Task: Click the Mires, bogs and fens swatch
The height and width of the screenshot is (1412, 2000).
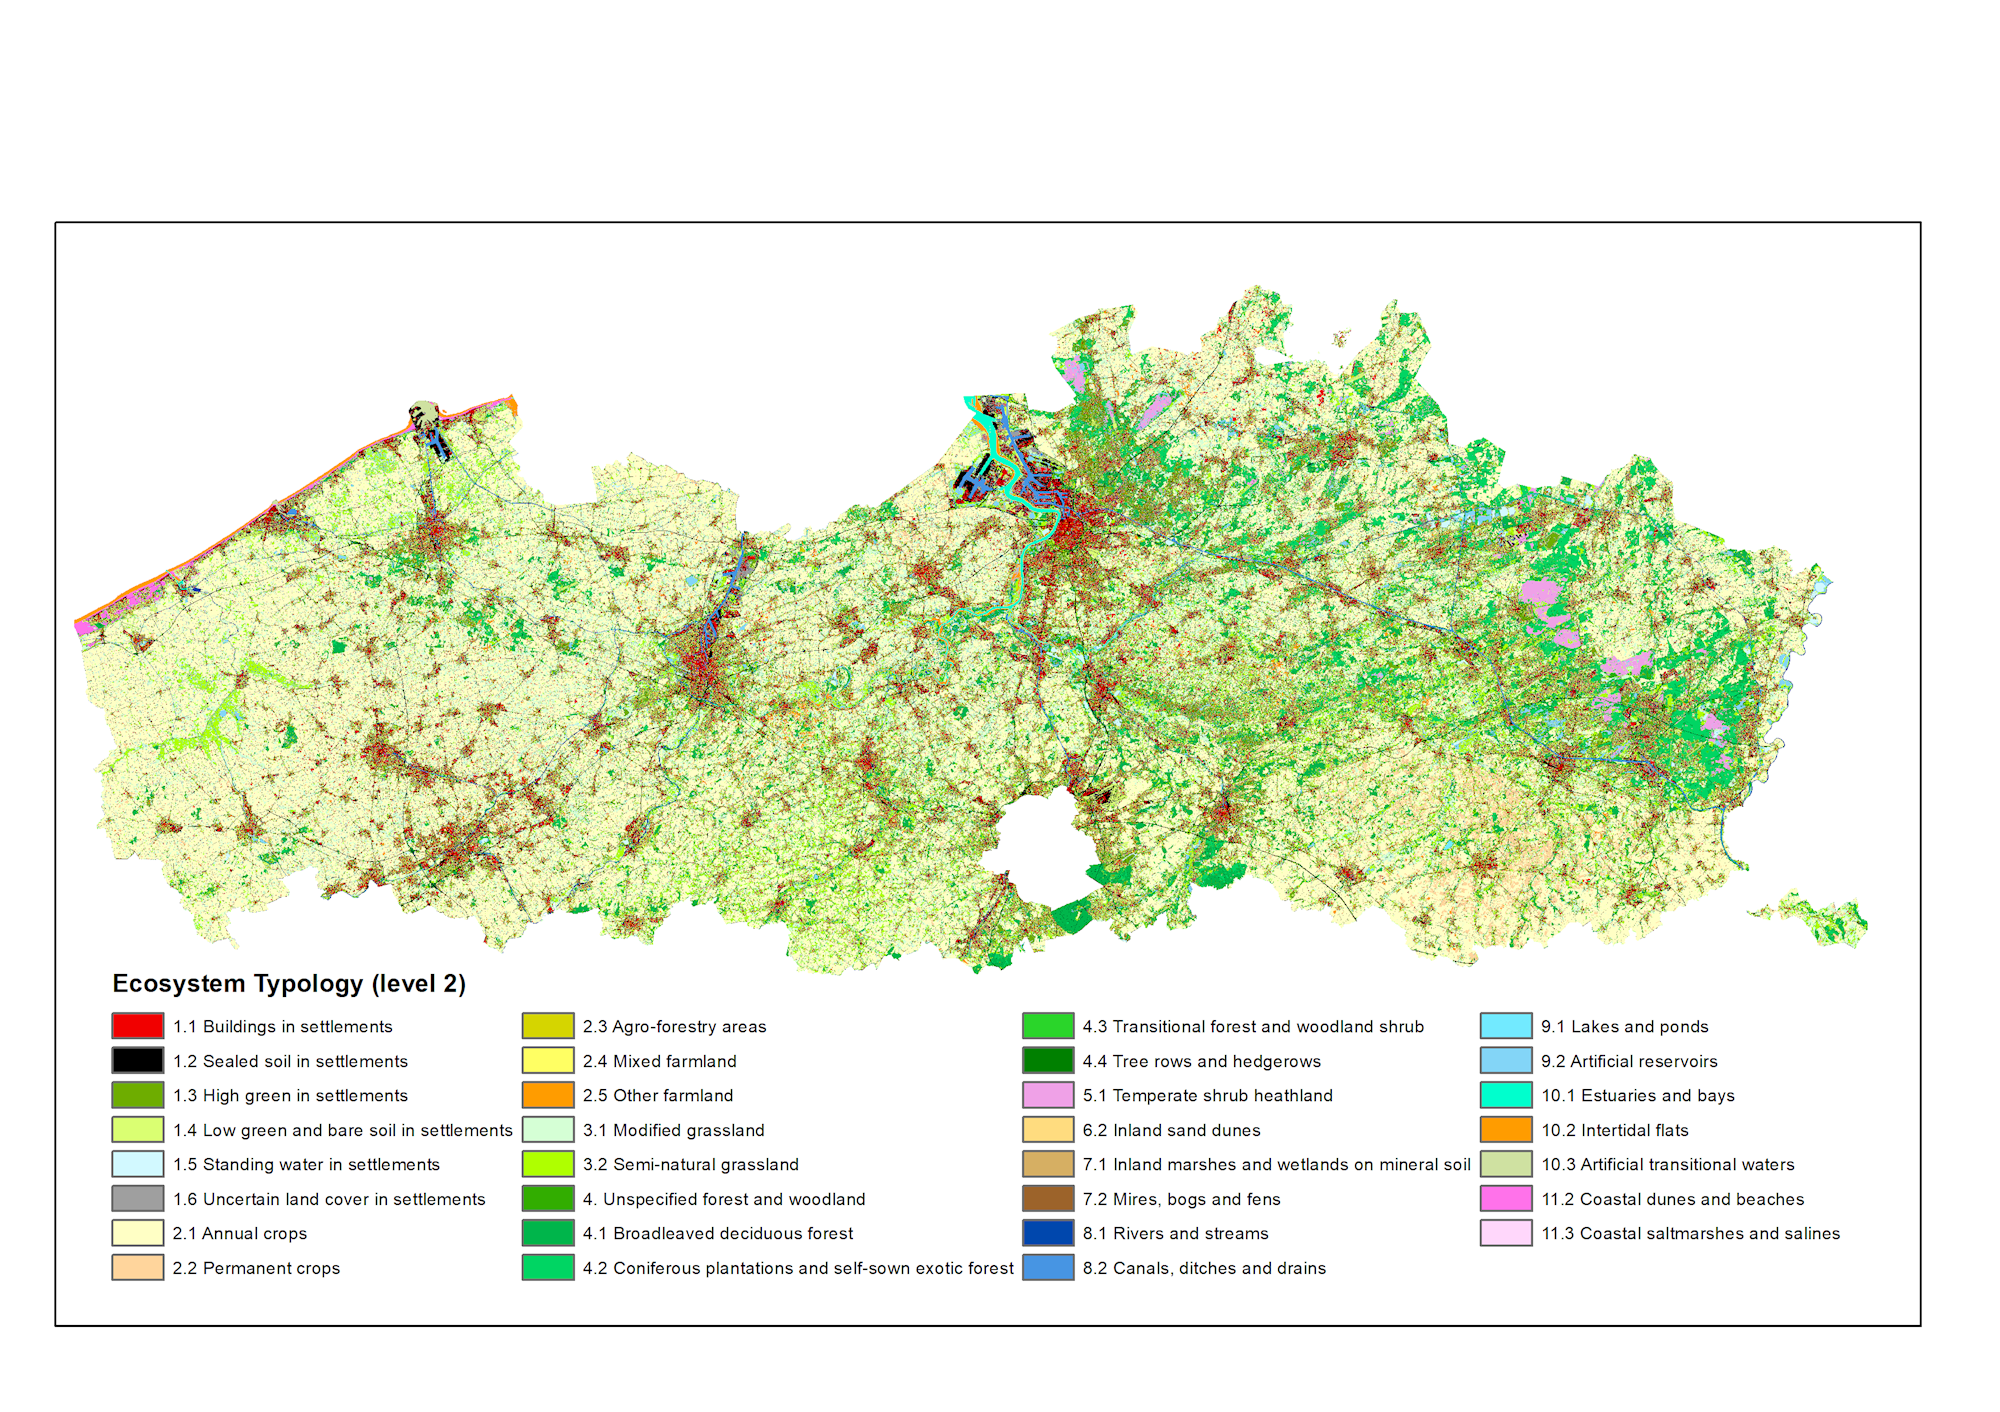Action: point(1048,1198)
